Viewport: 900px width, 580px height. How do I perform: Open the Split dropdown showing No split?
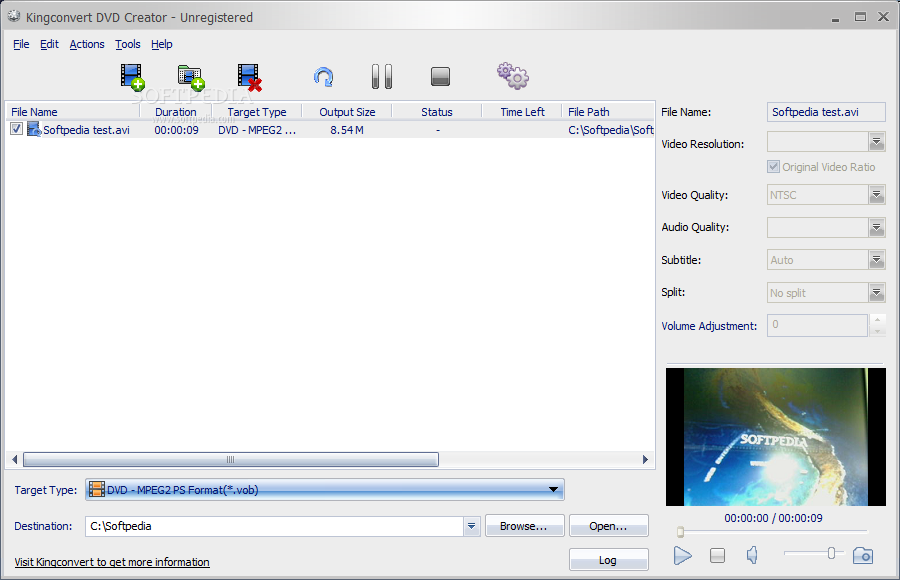[x=876, y=293]
